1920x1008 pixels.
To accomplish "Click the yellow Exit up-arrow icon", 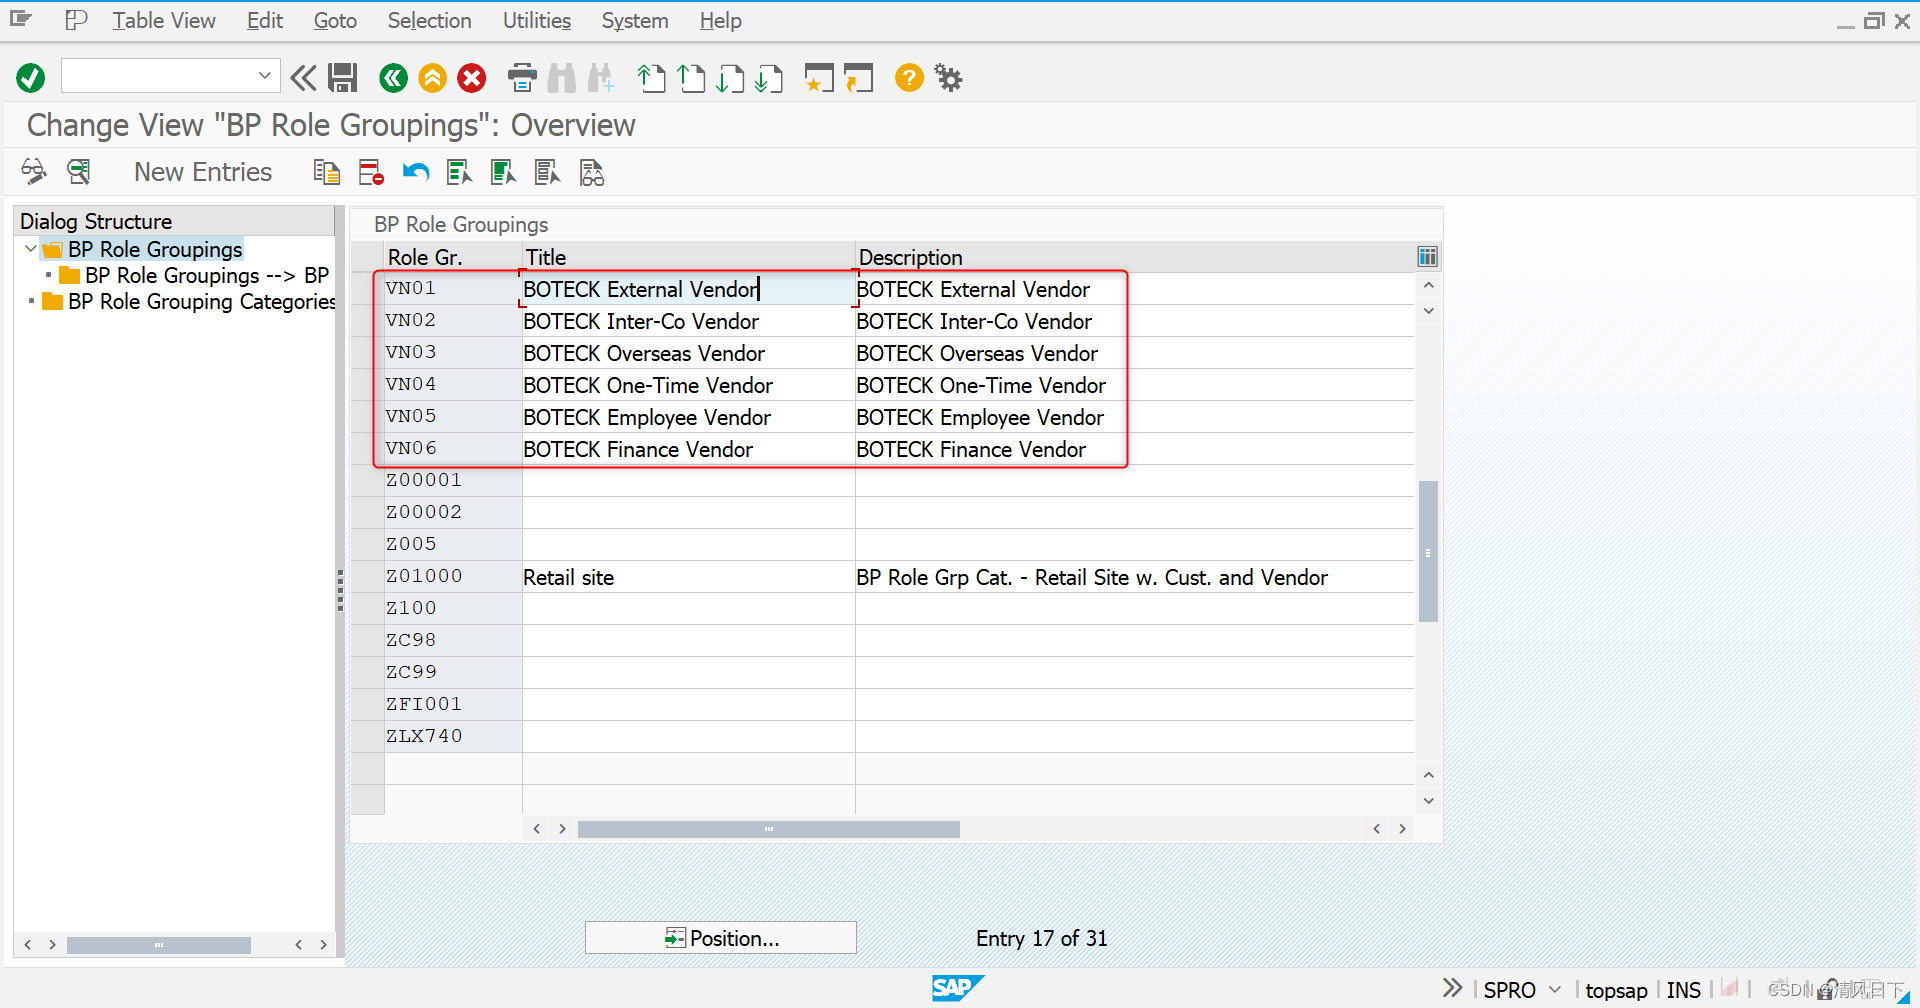I will point(433,78).
